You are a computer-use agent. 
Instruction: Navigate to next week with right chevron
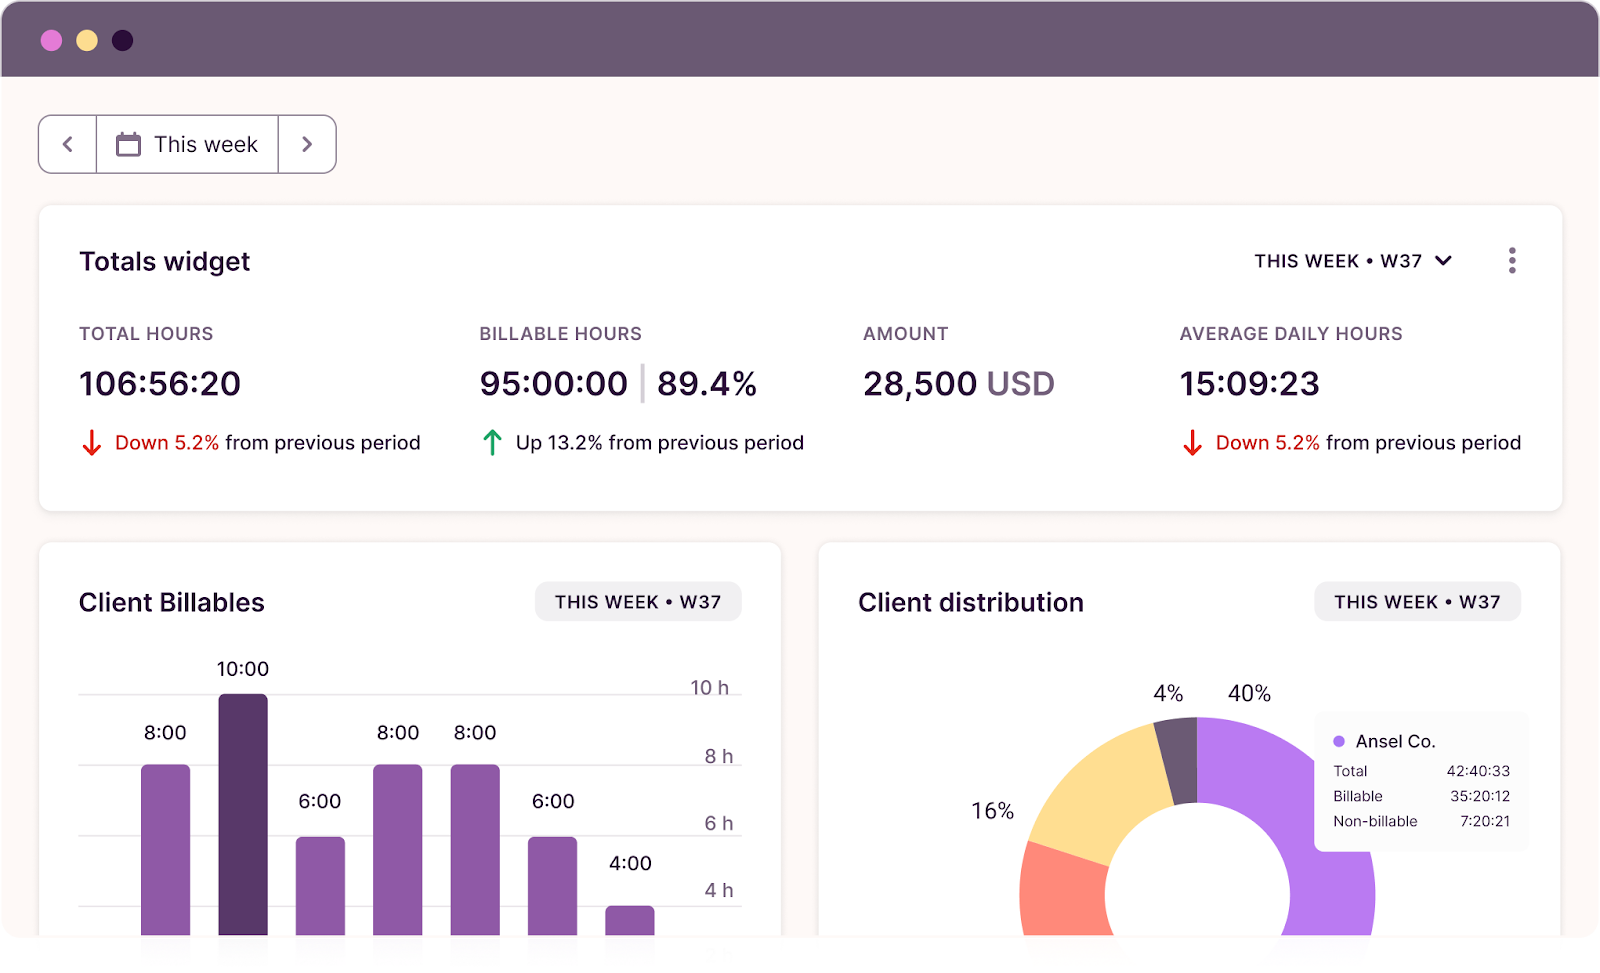pos(307,144)
